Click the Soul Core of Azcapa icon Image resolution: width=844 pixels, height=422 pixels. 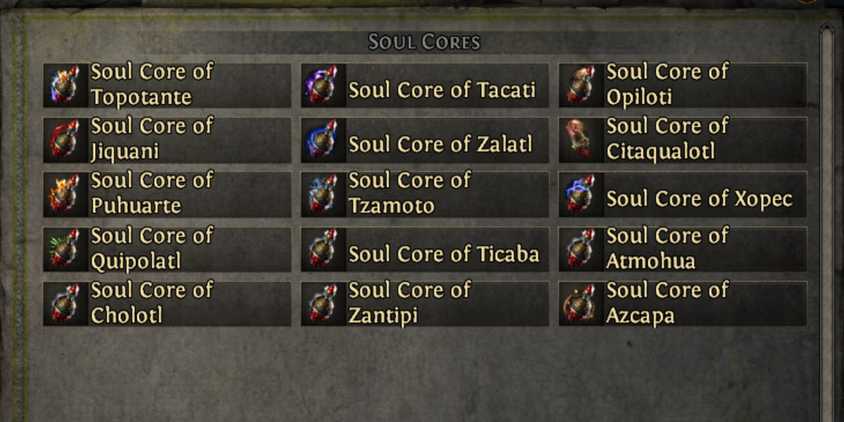click(x=580, y=303)
